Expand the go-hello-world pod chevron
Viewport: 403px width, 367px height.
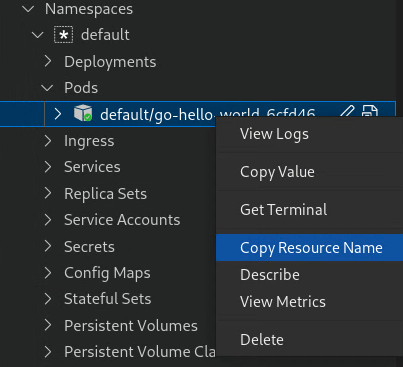(58, 114)
